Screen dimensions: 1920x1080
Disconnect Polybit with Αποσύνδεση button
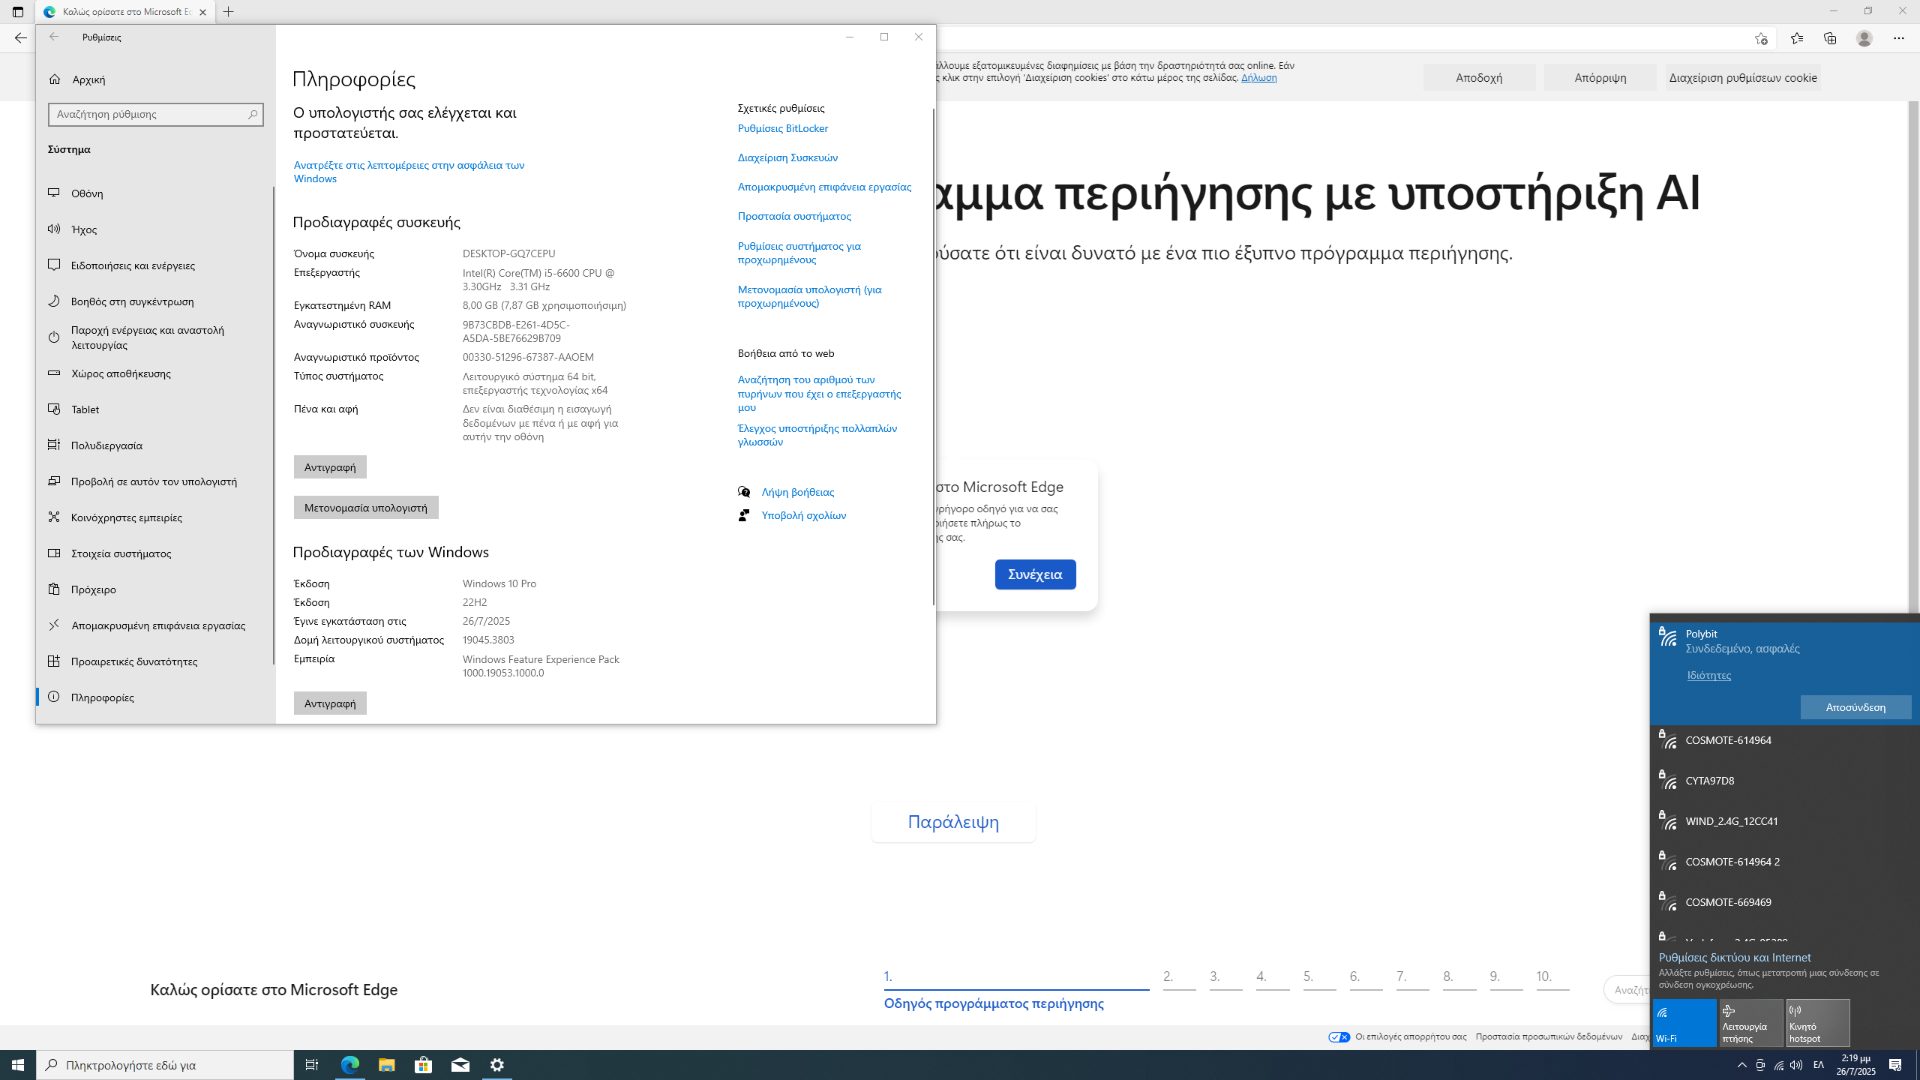pyautogui.click(x=1856, y=707)
